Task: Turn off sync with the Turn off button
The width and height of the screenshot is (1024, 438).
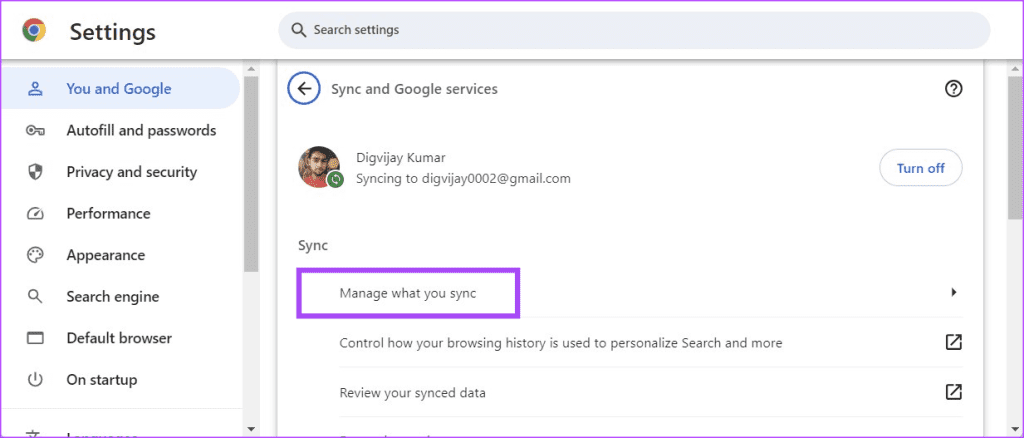Action: (920, 168)
